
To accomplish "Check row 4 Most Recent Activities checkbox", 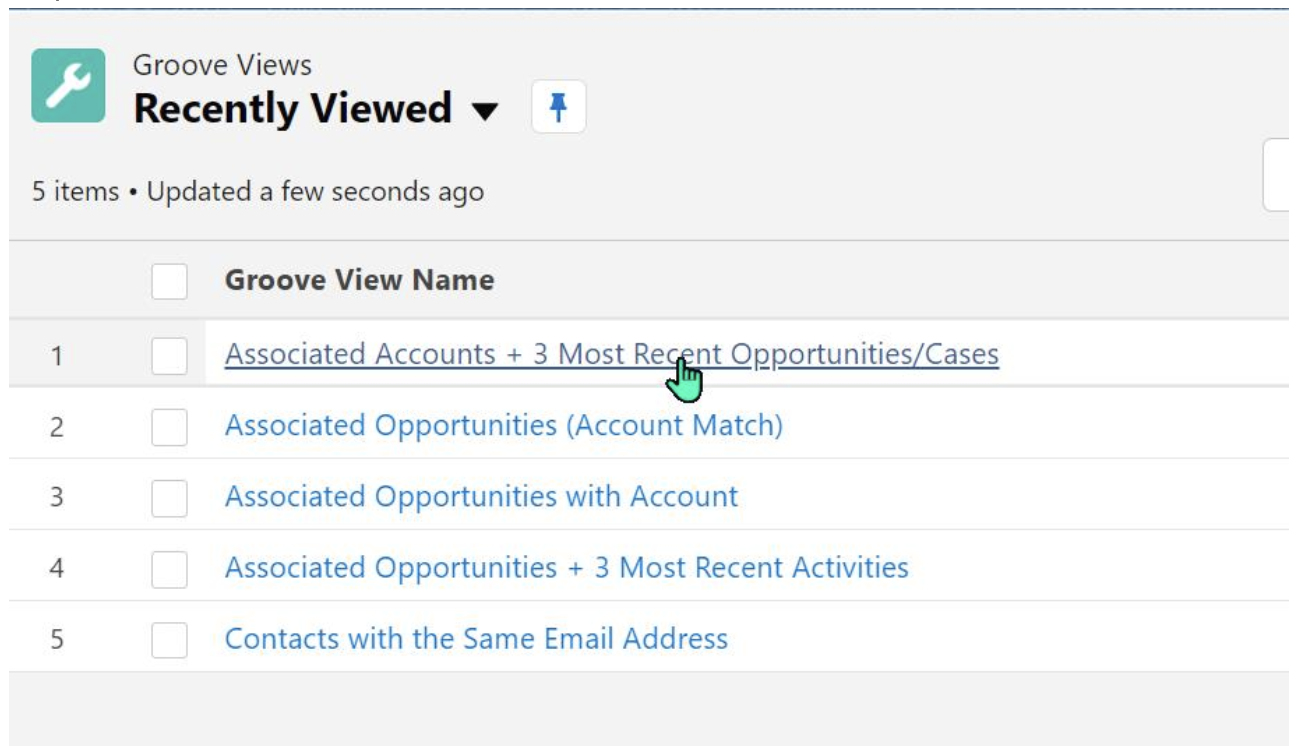I will tap(170, 569).
